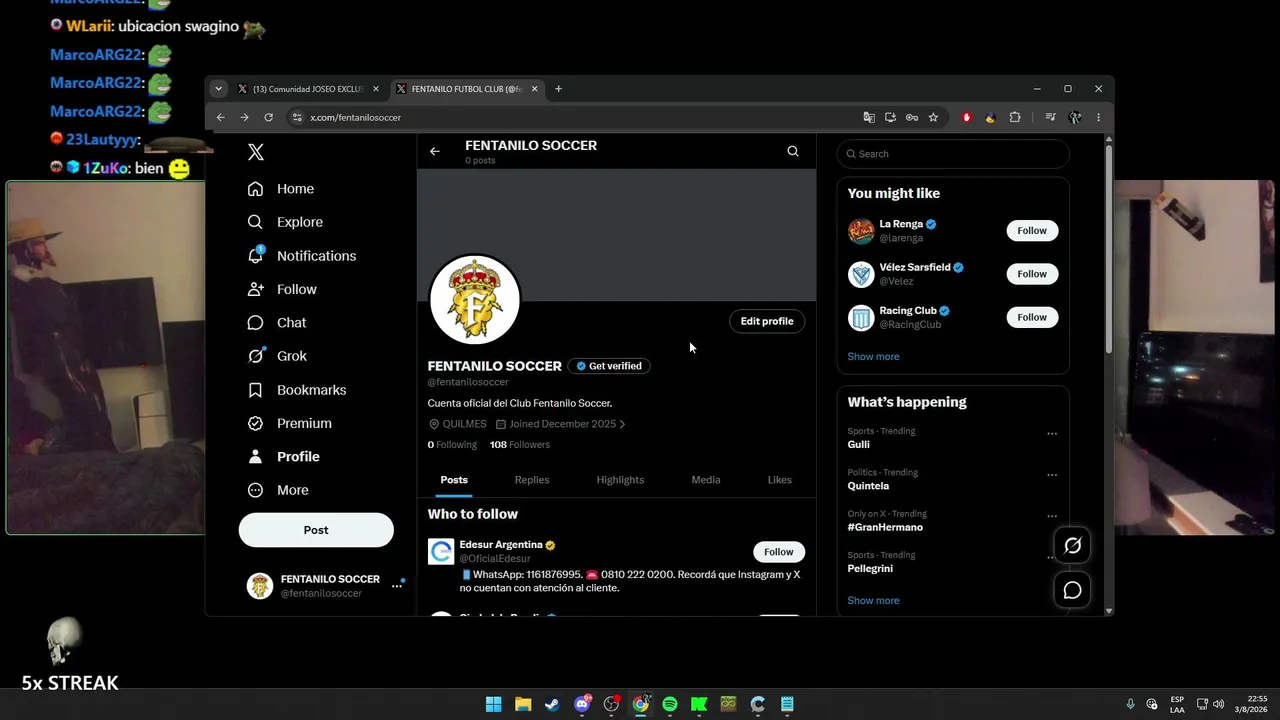Follow Edesur Argentina

(x=779, y=552)
